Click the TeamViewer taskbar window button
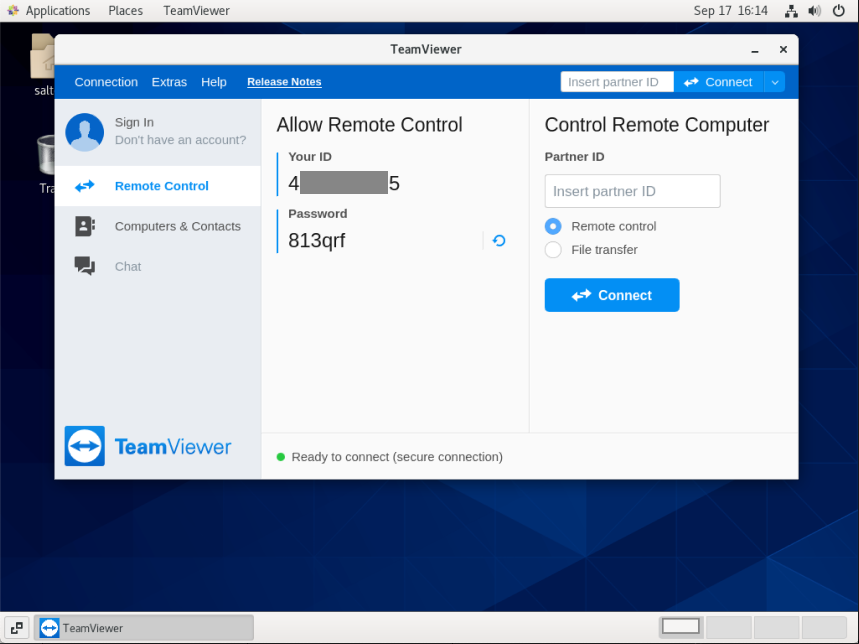This screenshot has width=859, height=644. (x=144, y=628)
